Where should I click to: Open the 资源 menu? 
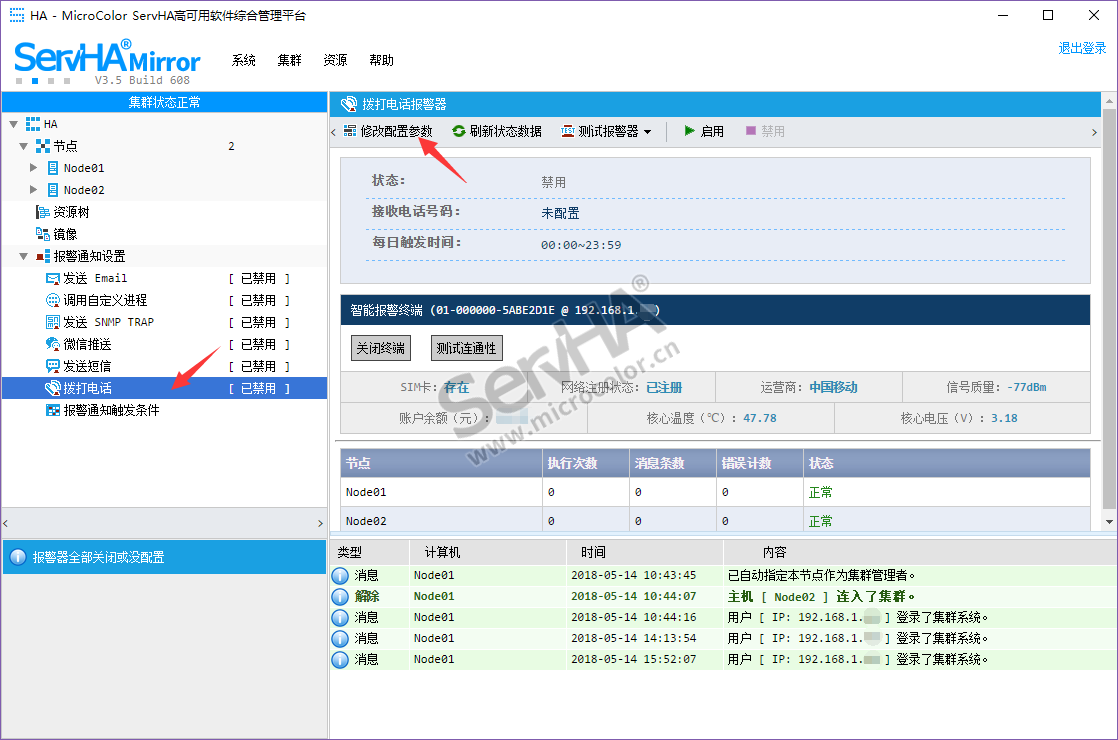pos(335,60)
